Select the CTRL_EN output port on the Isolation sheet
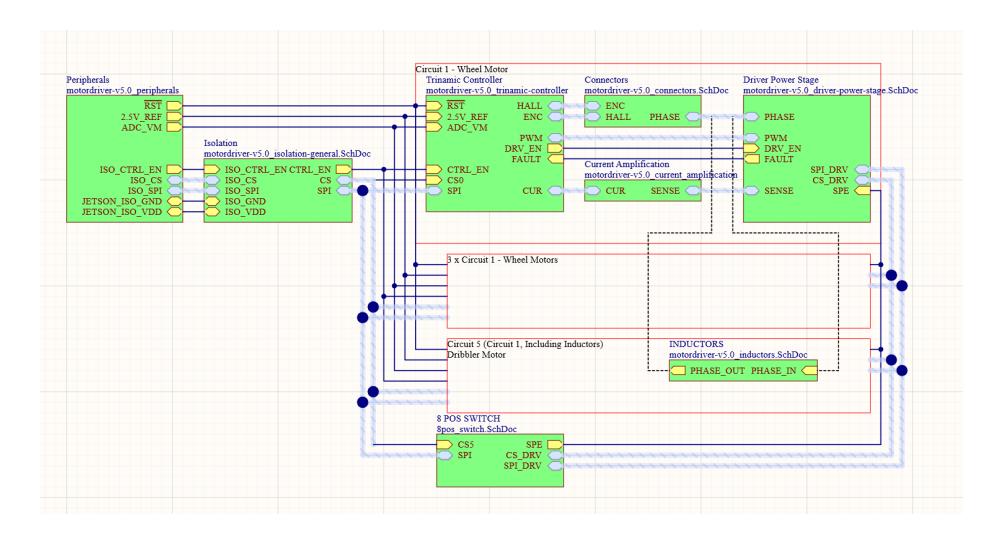 pyautogui.click(x=344, y=170)
